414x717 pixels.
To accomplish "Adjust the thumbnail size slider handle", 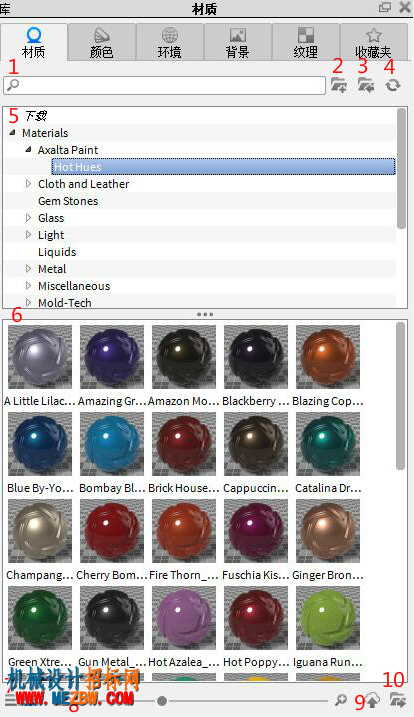I will pyautogui.click(x=161, y=701).
